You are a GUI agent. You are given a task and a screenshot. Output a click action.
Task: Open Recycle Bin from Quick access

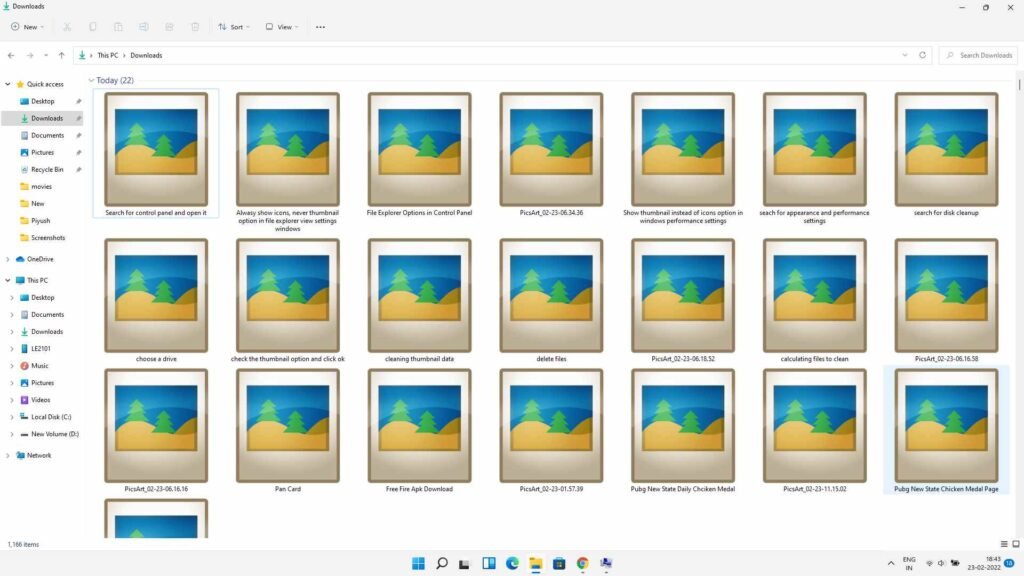[47, 169]
